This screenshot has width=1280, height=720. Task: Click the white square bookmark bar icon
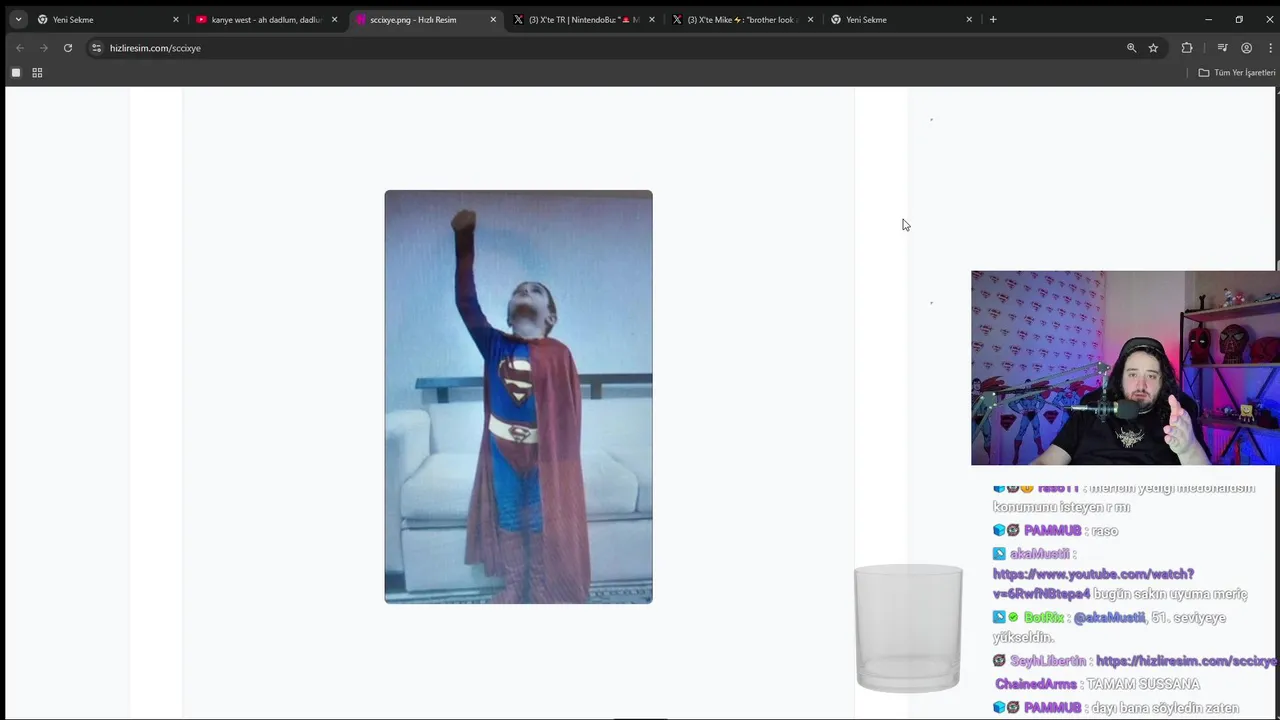pos(16,73)
